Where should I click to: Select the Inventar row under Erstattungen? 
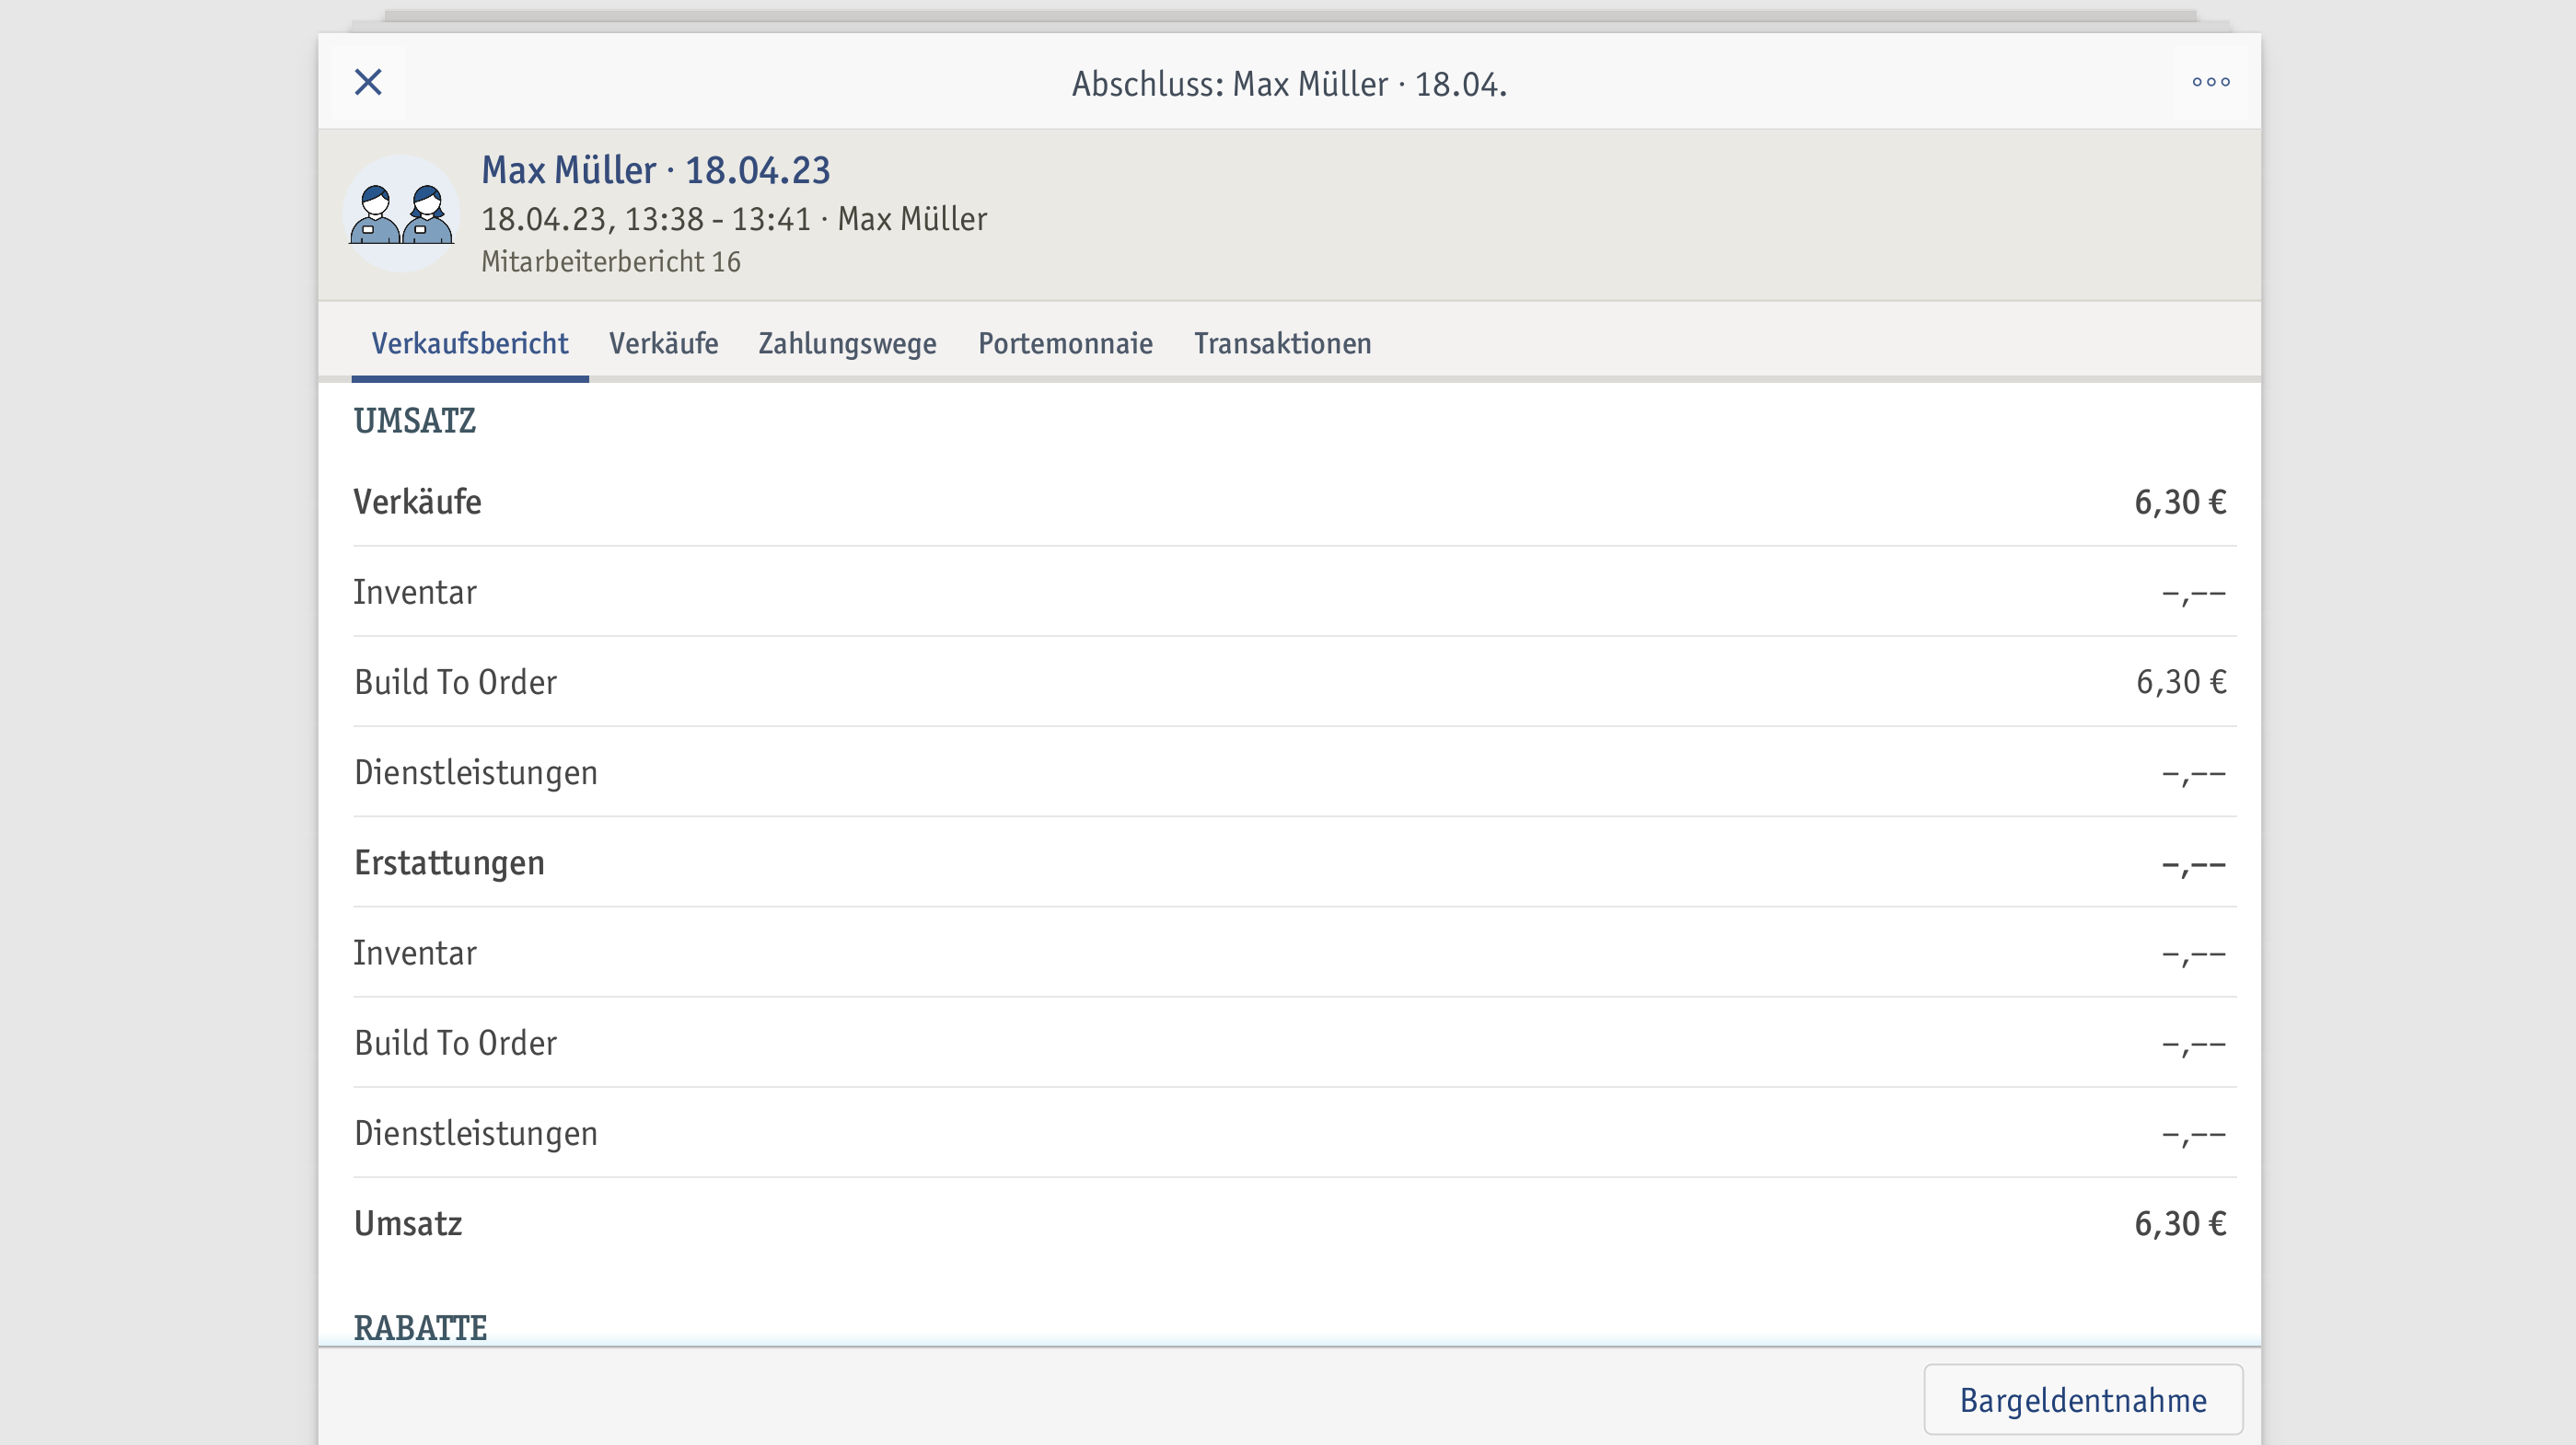click(1295, 953)
